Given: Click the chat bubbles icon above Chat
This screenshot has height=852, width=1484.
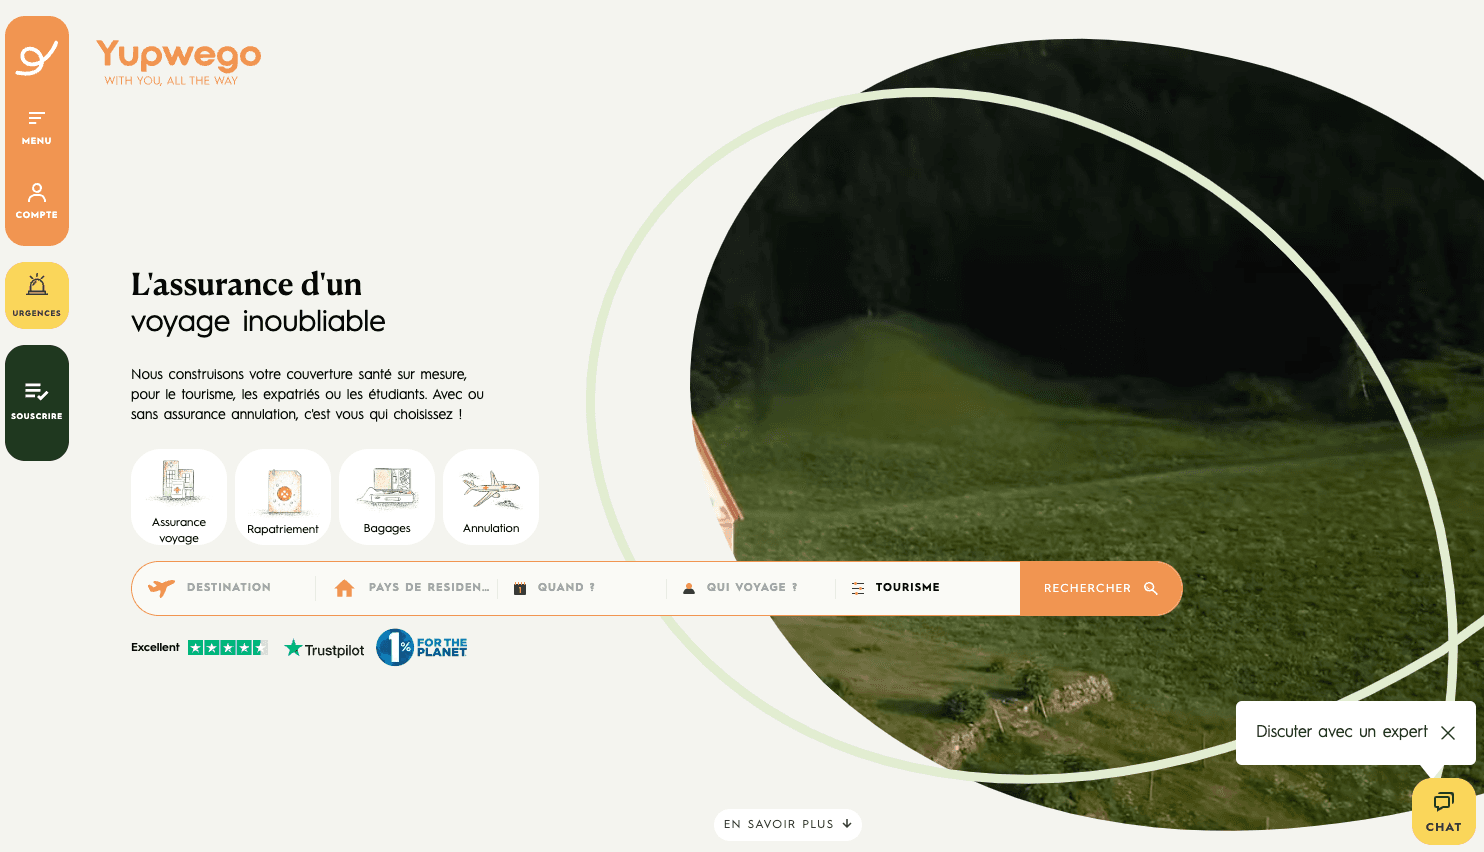Looking at the screenshot, I should click(x=1444, y=802).
